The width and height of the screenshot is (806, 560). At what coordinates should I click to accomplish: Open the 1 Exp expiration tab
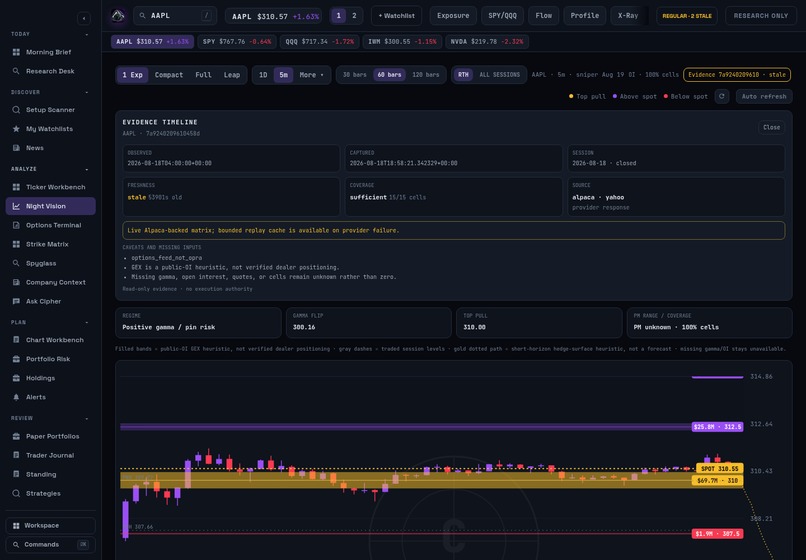pos(133,75)
